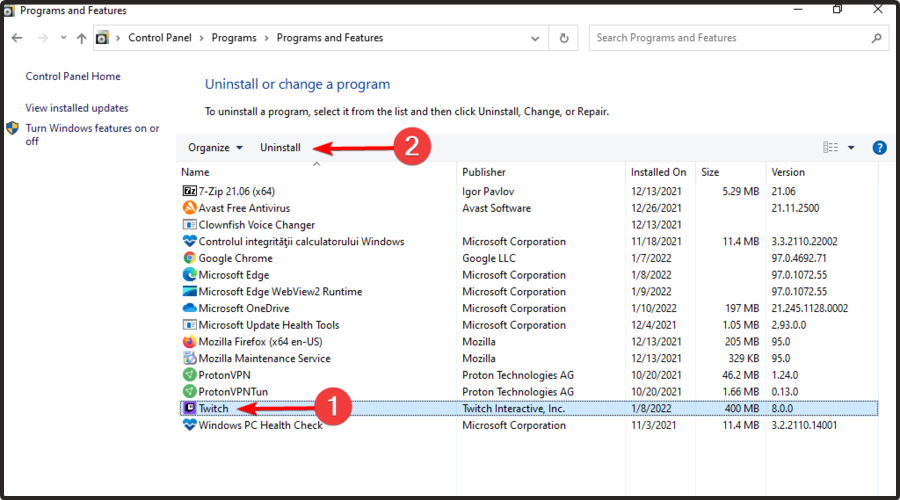Open Turn Windows features on or off
Image resolution: width=900 pixels, height=500 pixels.
[92, 134]
